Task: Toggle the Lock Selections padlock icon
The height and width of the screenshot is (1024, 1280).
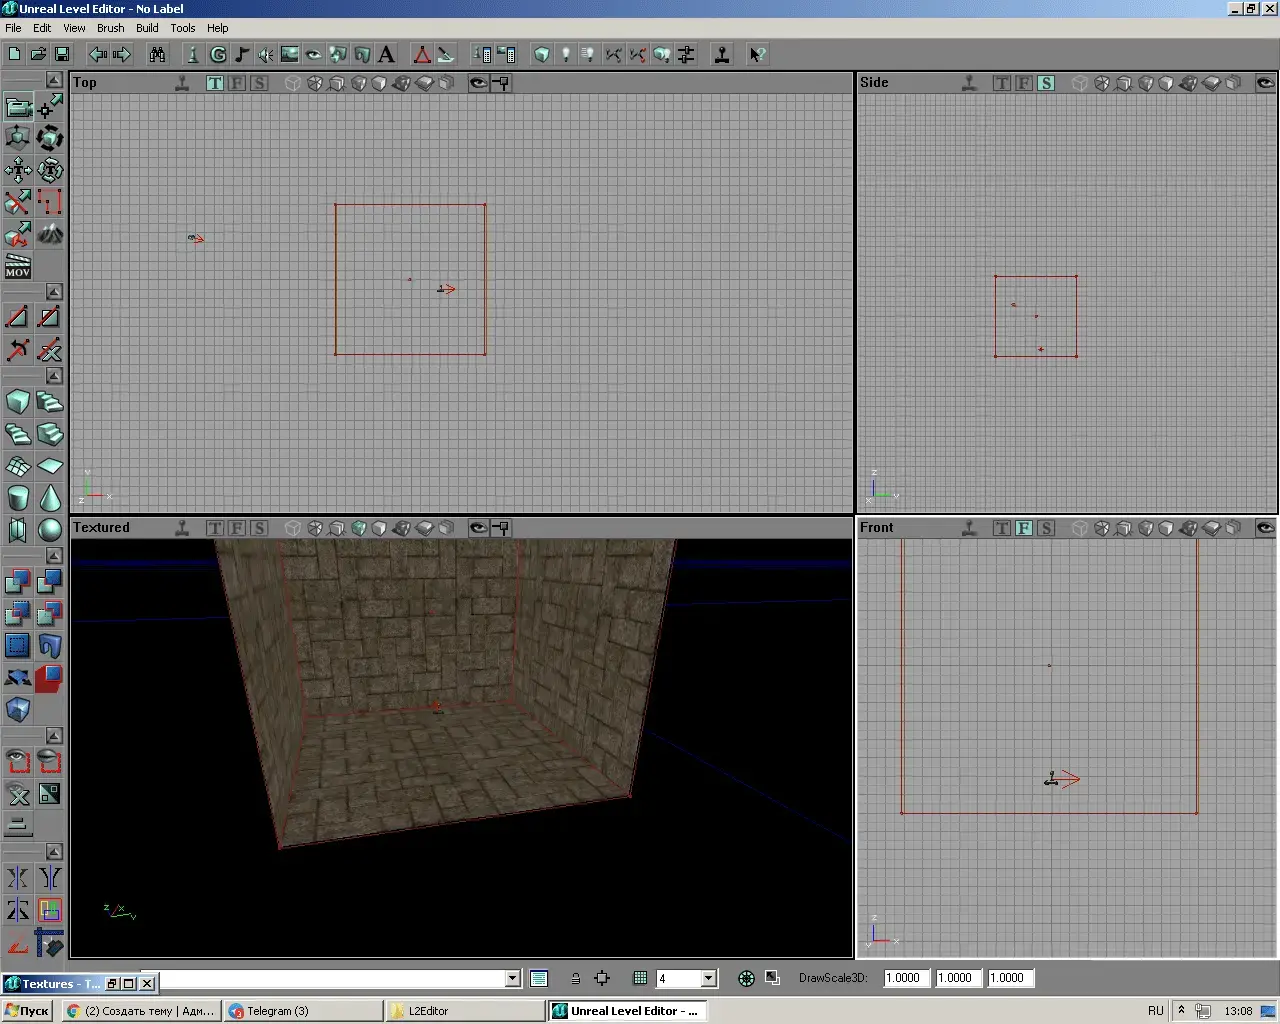Action: [x=576, y=978]
